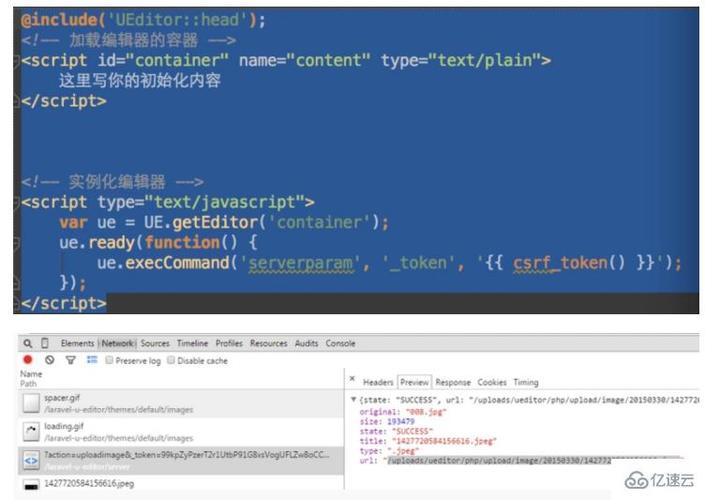The height and width of the screenshot is (500, 705).
Task: Click the @include('UEditor::head') code line
Action: click(x=143, y=20)
